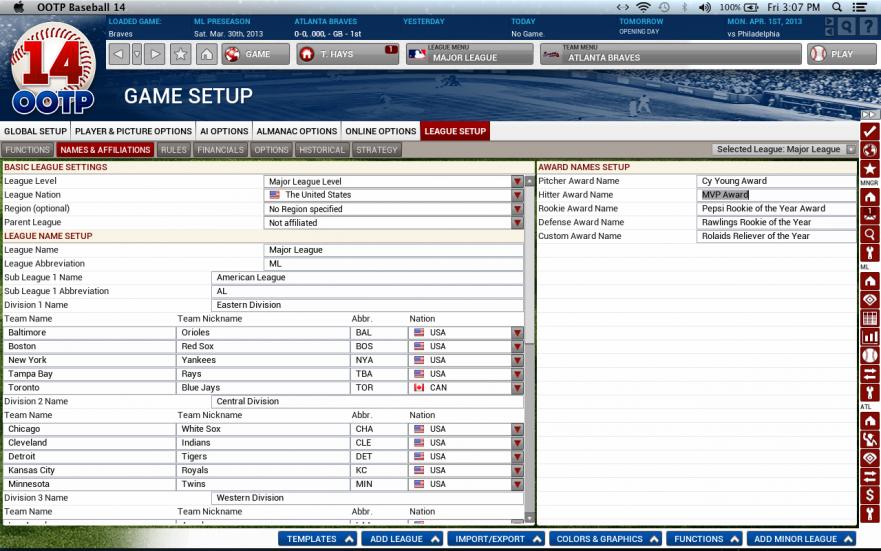Image resolution: width=881 pixels, height=551 pixels.
Task: Click the Add Minor League button
Action: [x=802, y=539]
